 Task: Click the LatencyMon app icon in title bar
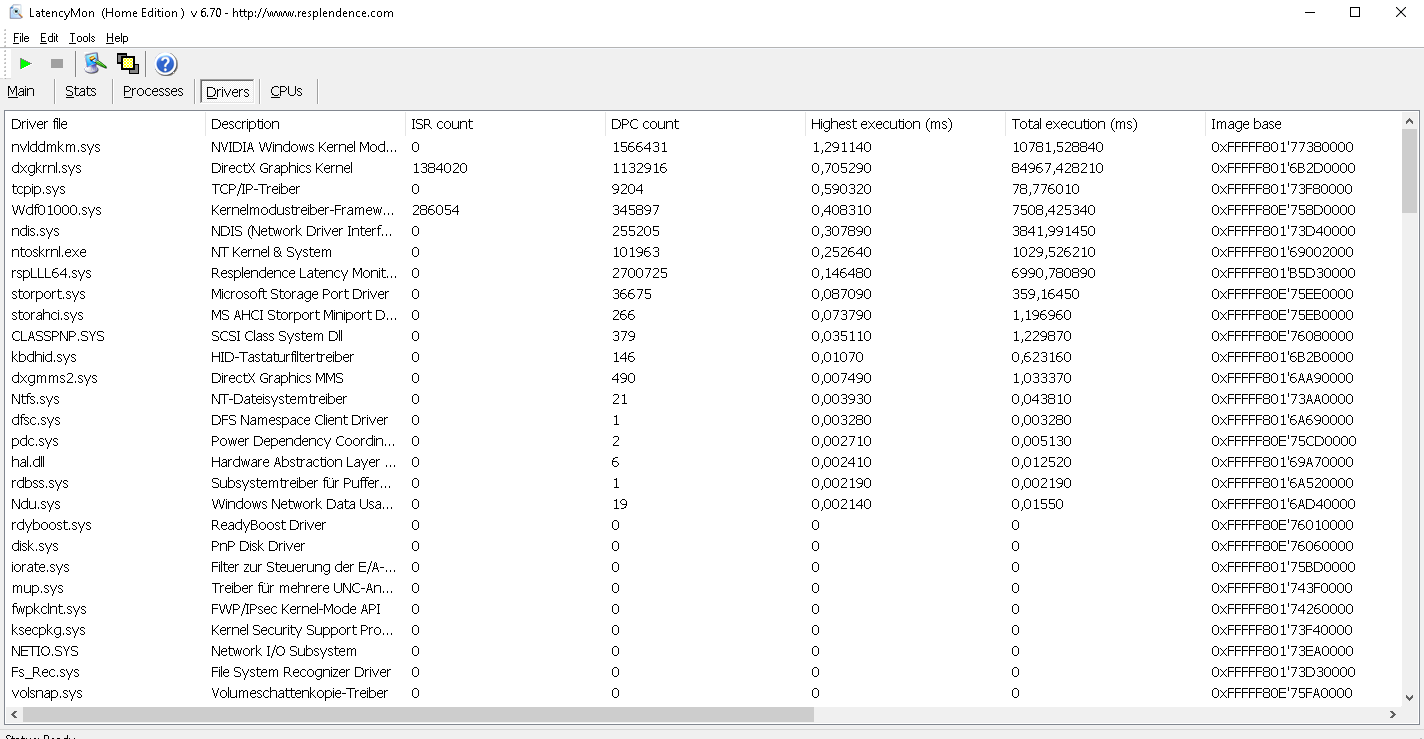tap(16, 13)
